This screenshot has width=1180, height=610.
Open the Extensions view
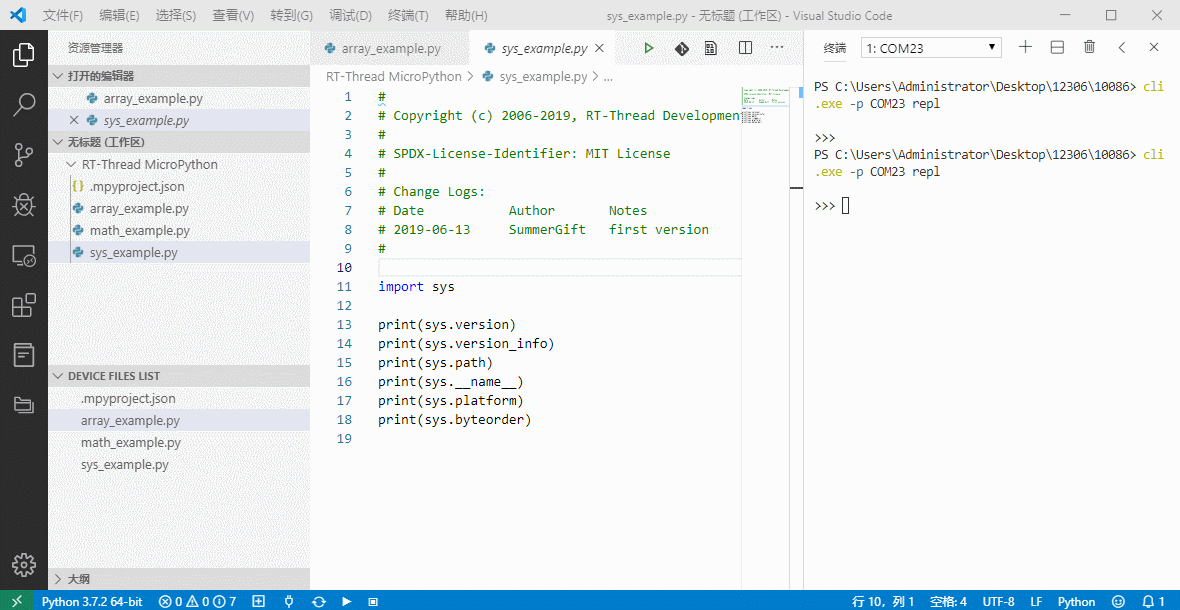[24, 305]
